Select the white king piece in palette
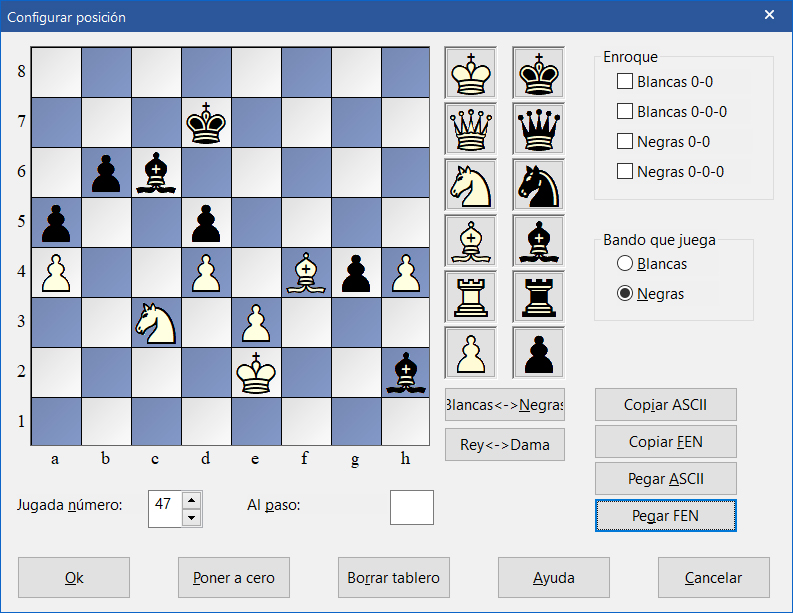793x613 pixels. (x=470, y=73)
